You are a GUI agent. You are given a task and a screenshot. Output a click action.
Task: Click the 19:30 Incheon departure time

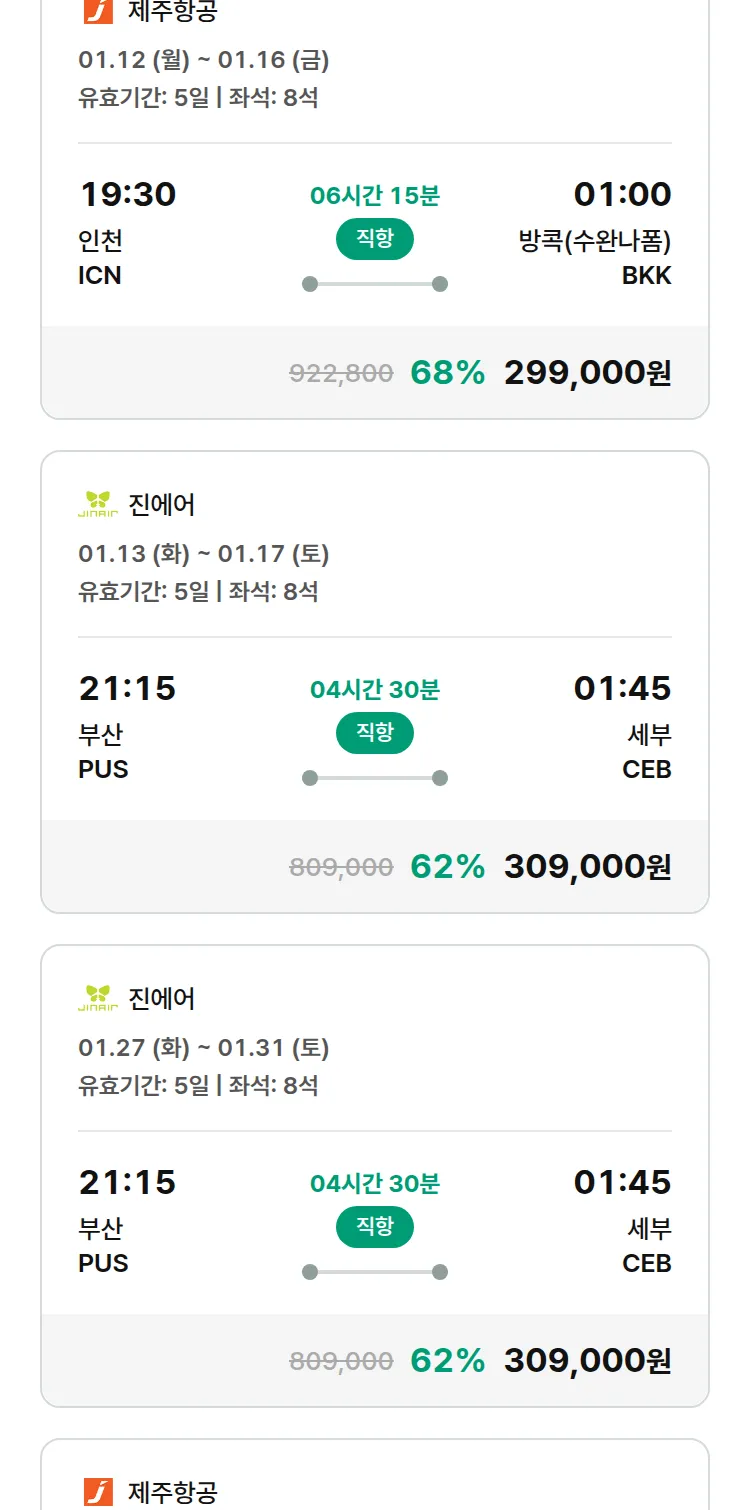pyautogui.click(x=127, y=195)
